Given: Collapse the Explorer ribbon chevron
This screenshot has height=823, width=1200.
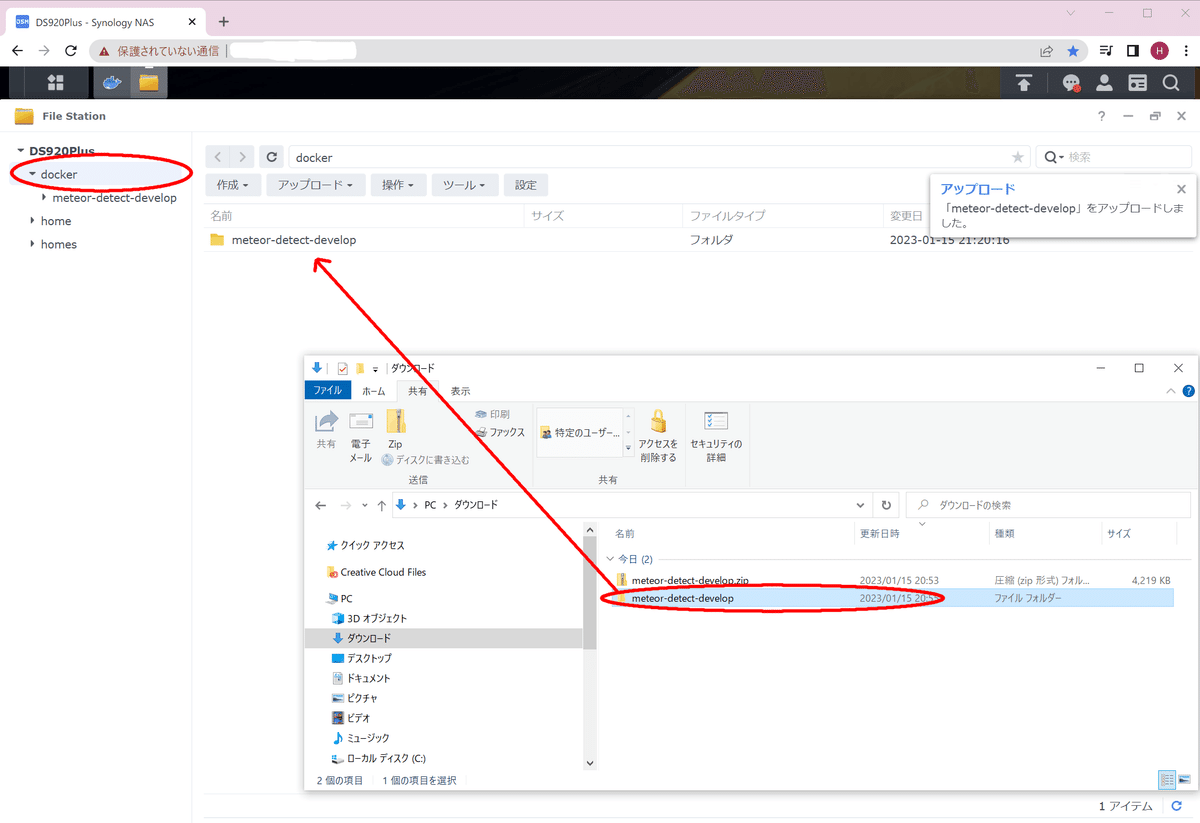Looking at the screenshot, I should pyautogui.click(x=1171, y=391).
